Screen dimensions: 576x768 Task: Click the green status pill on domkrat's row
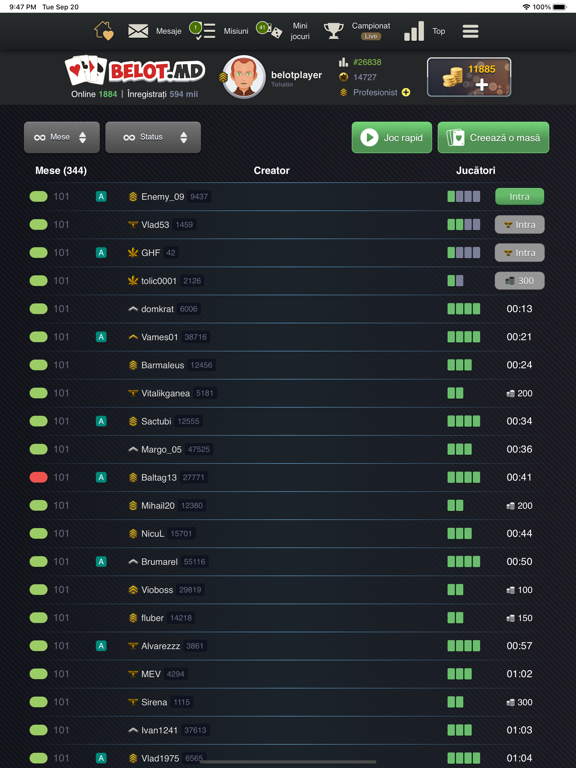pyautogui.click(x=39, y=309)
